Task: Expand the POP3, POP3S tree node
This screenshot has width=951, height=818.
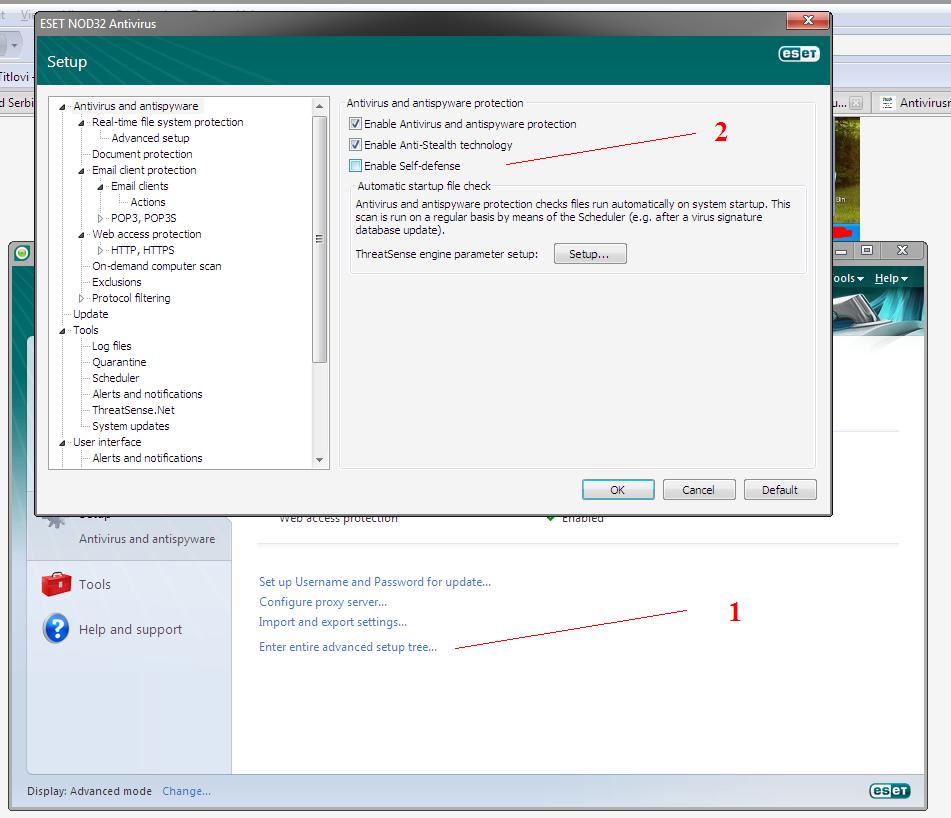Action: coord(100,218)
